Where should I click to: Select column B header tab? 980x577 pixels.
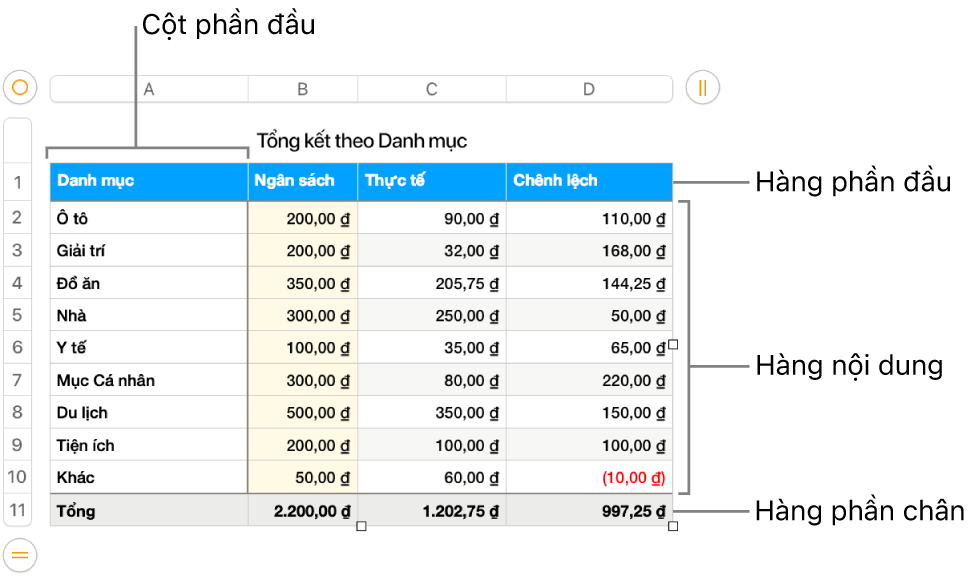(x=302, y=89)
